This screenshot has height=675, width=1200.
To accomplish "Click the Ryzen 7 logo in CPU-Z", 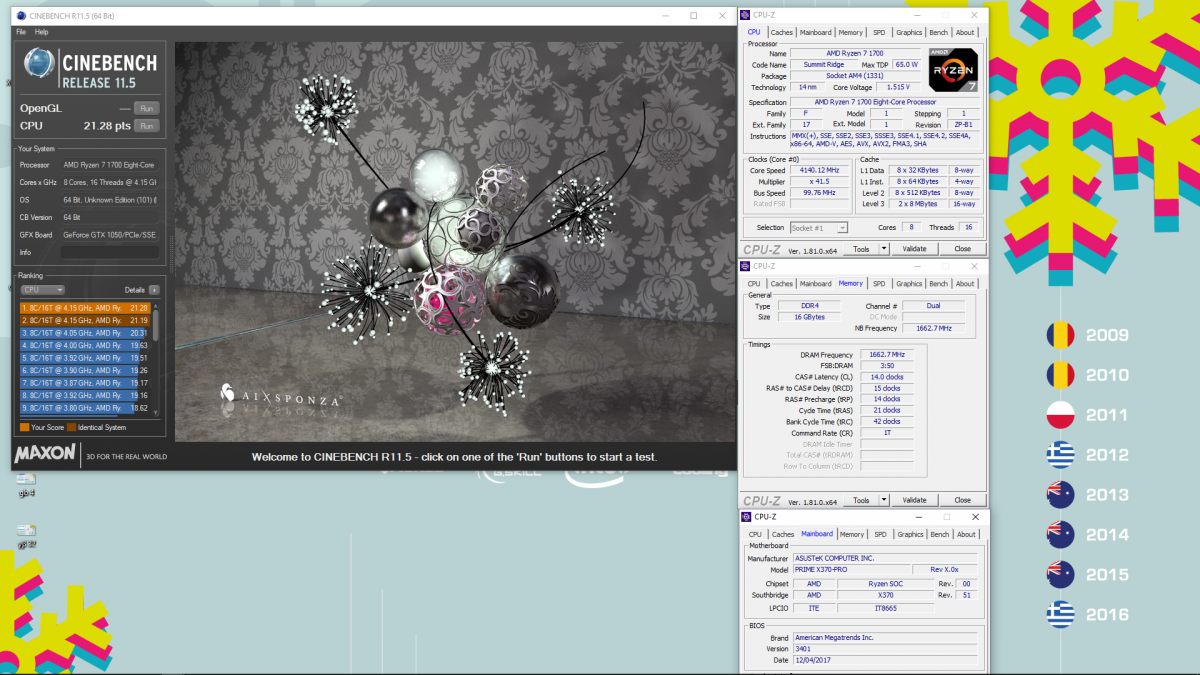I will point(954,69).
